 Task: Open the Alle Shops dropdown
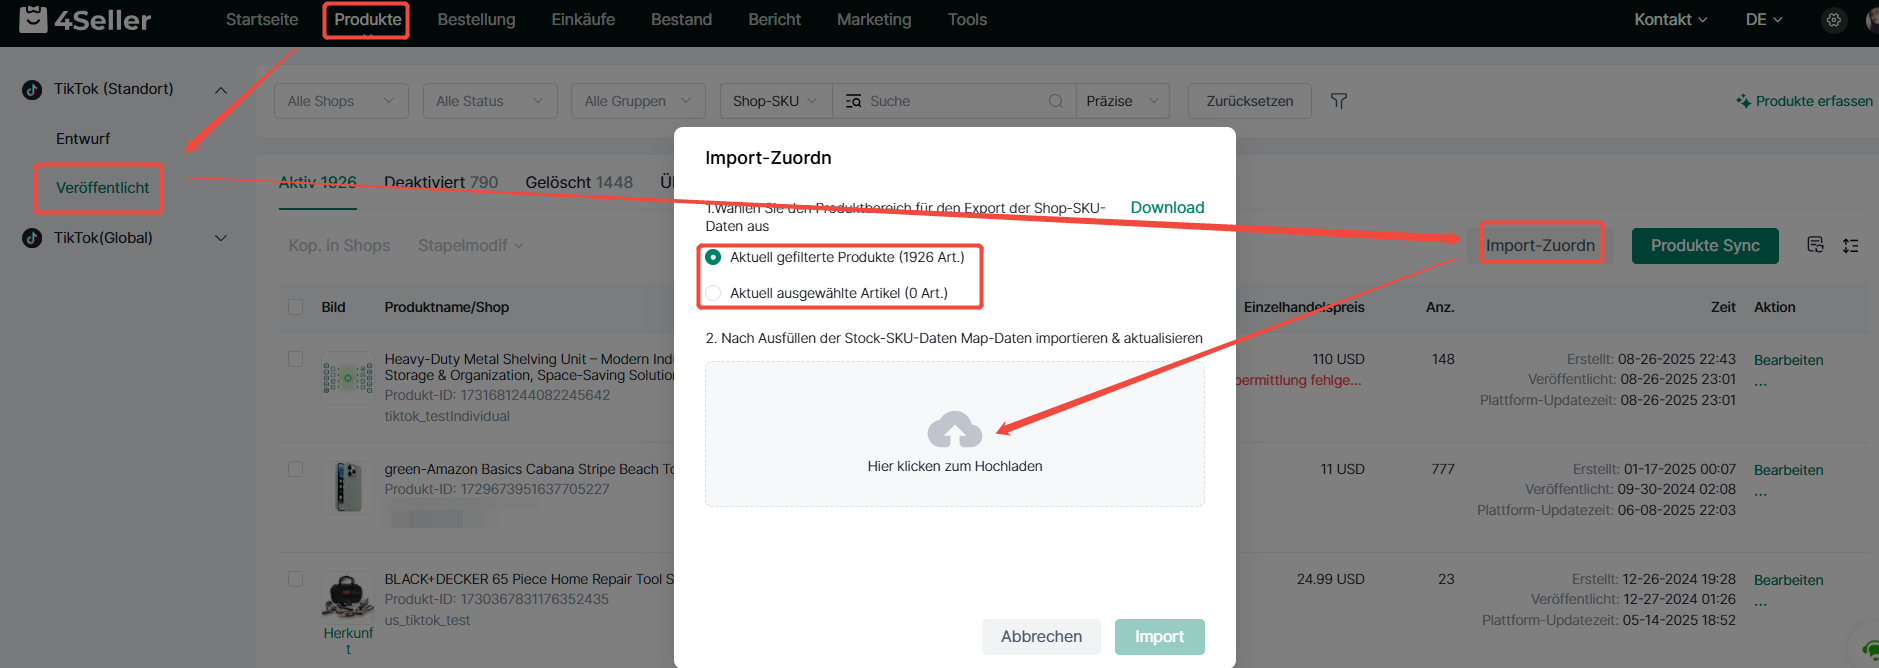point(341,101)
